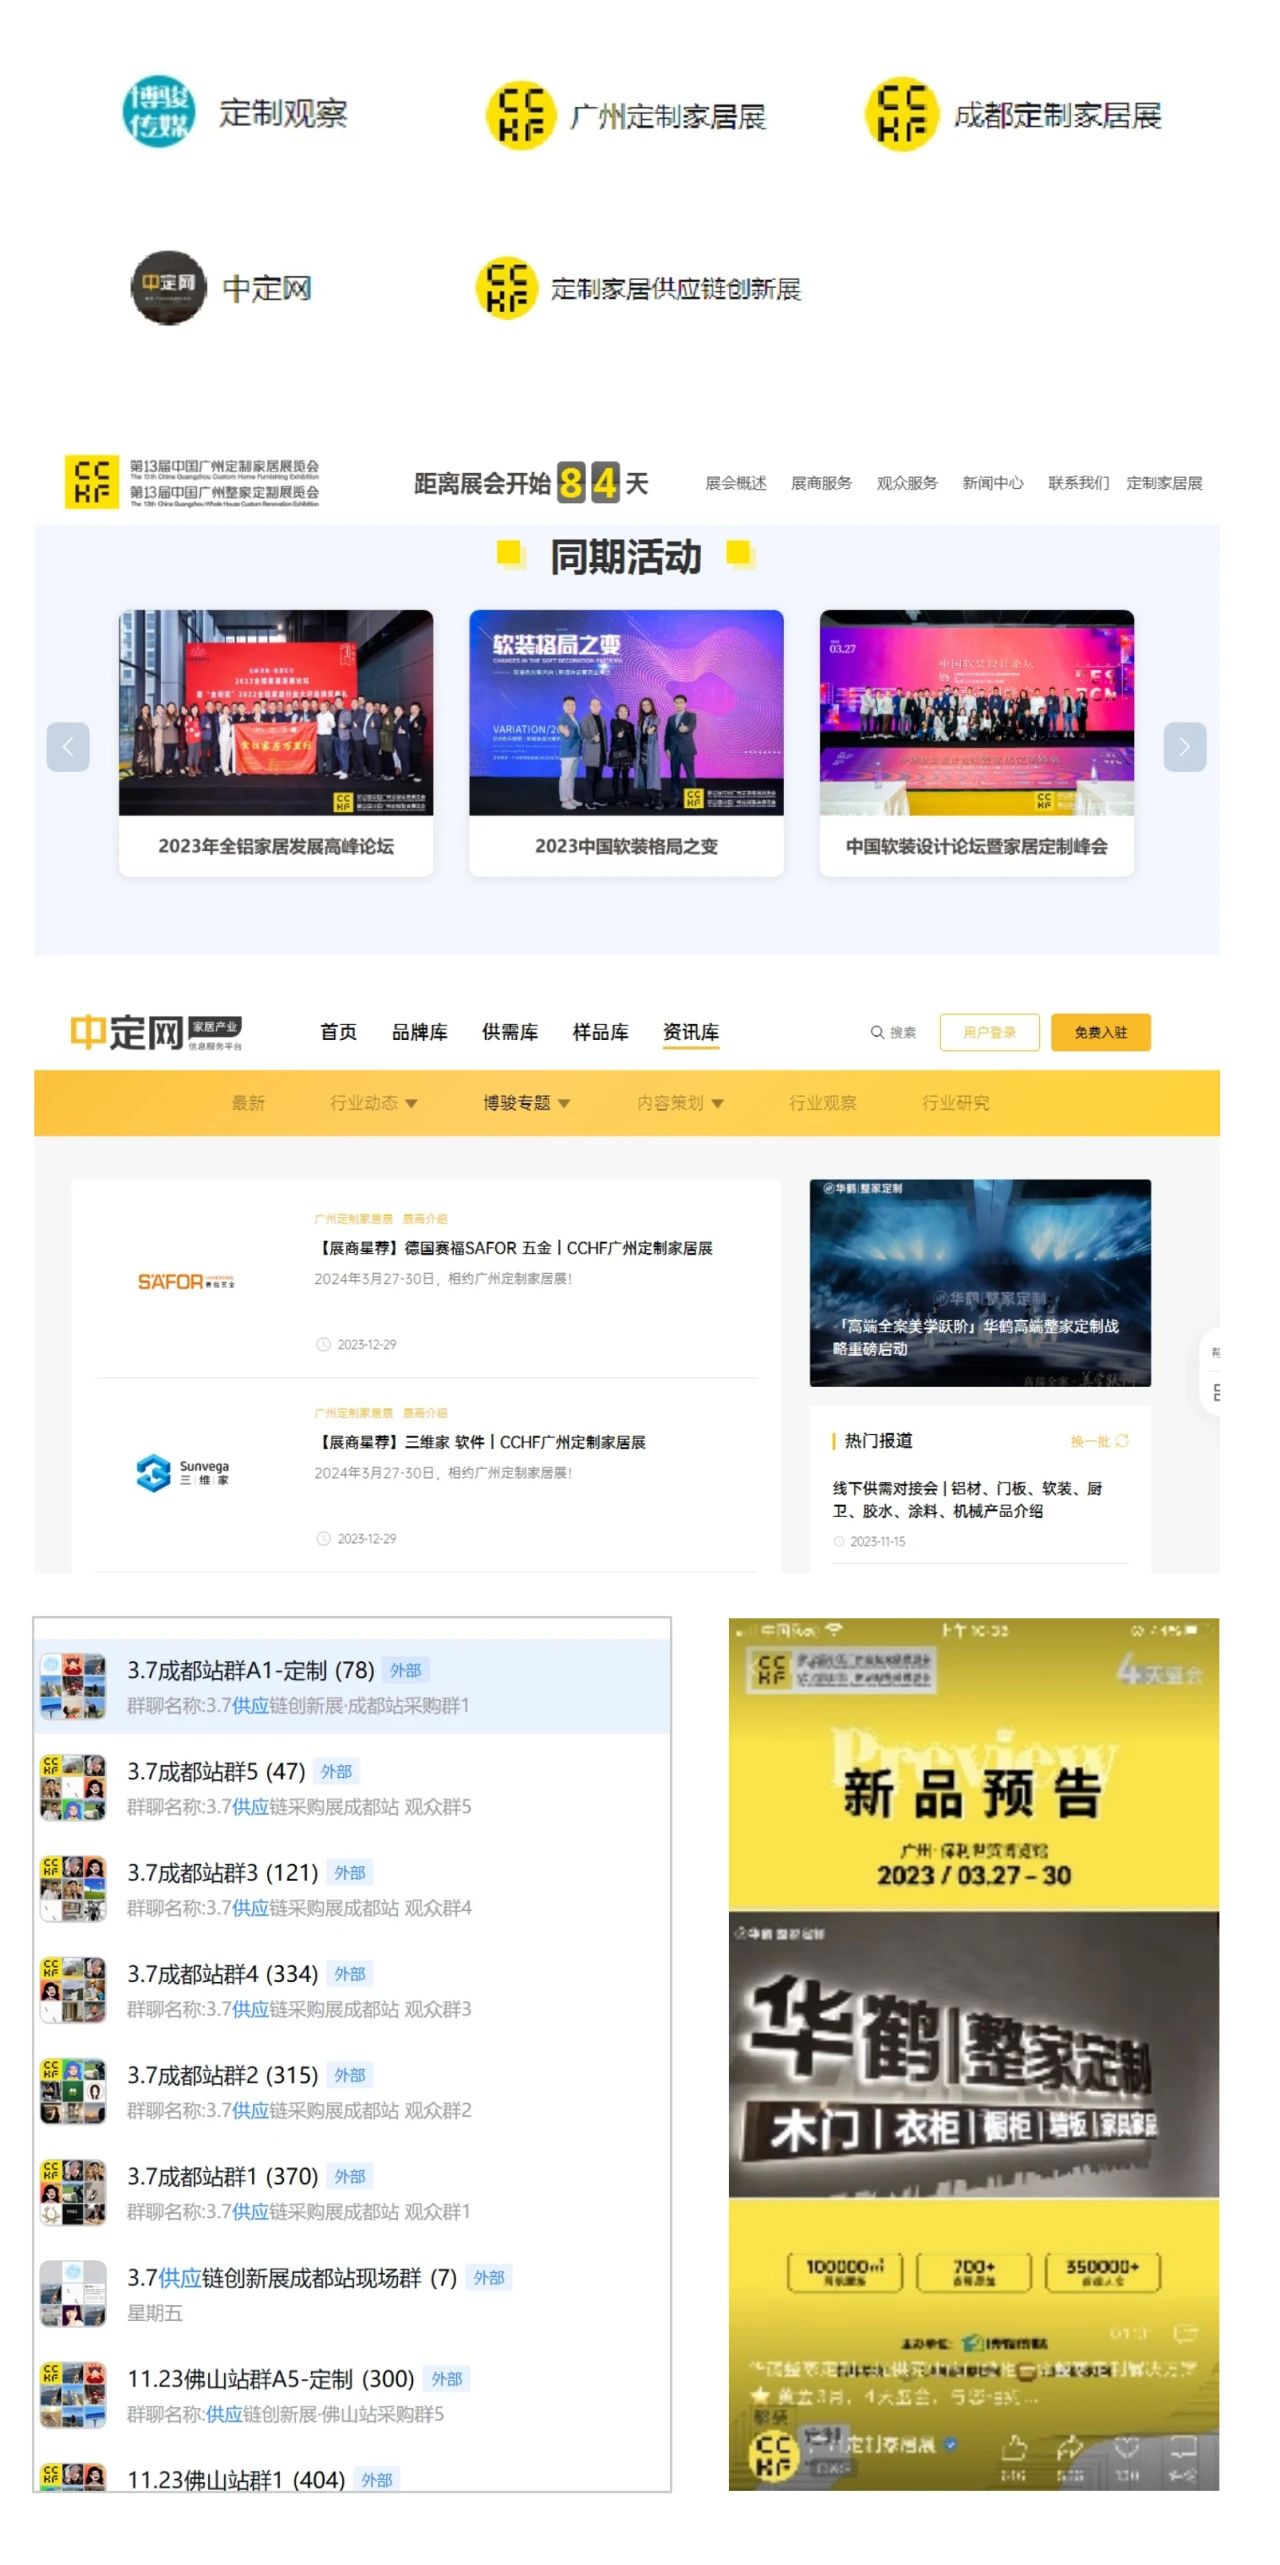Tap the heart icon in phone video

(x=1127, y=2447)
